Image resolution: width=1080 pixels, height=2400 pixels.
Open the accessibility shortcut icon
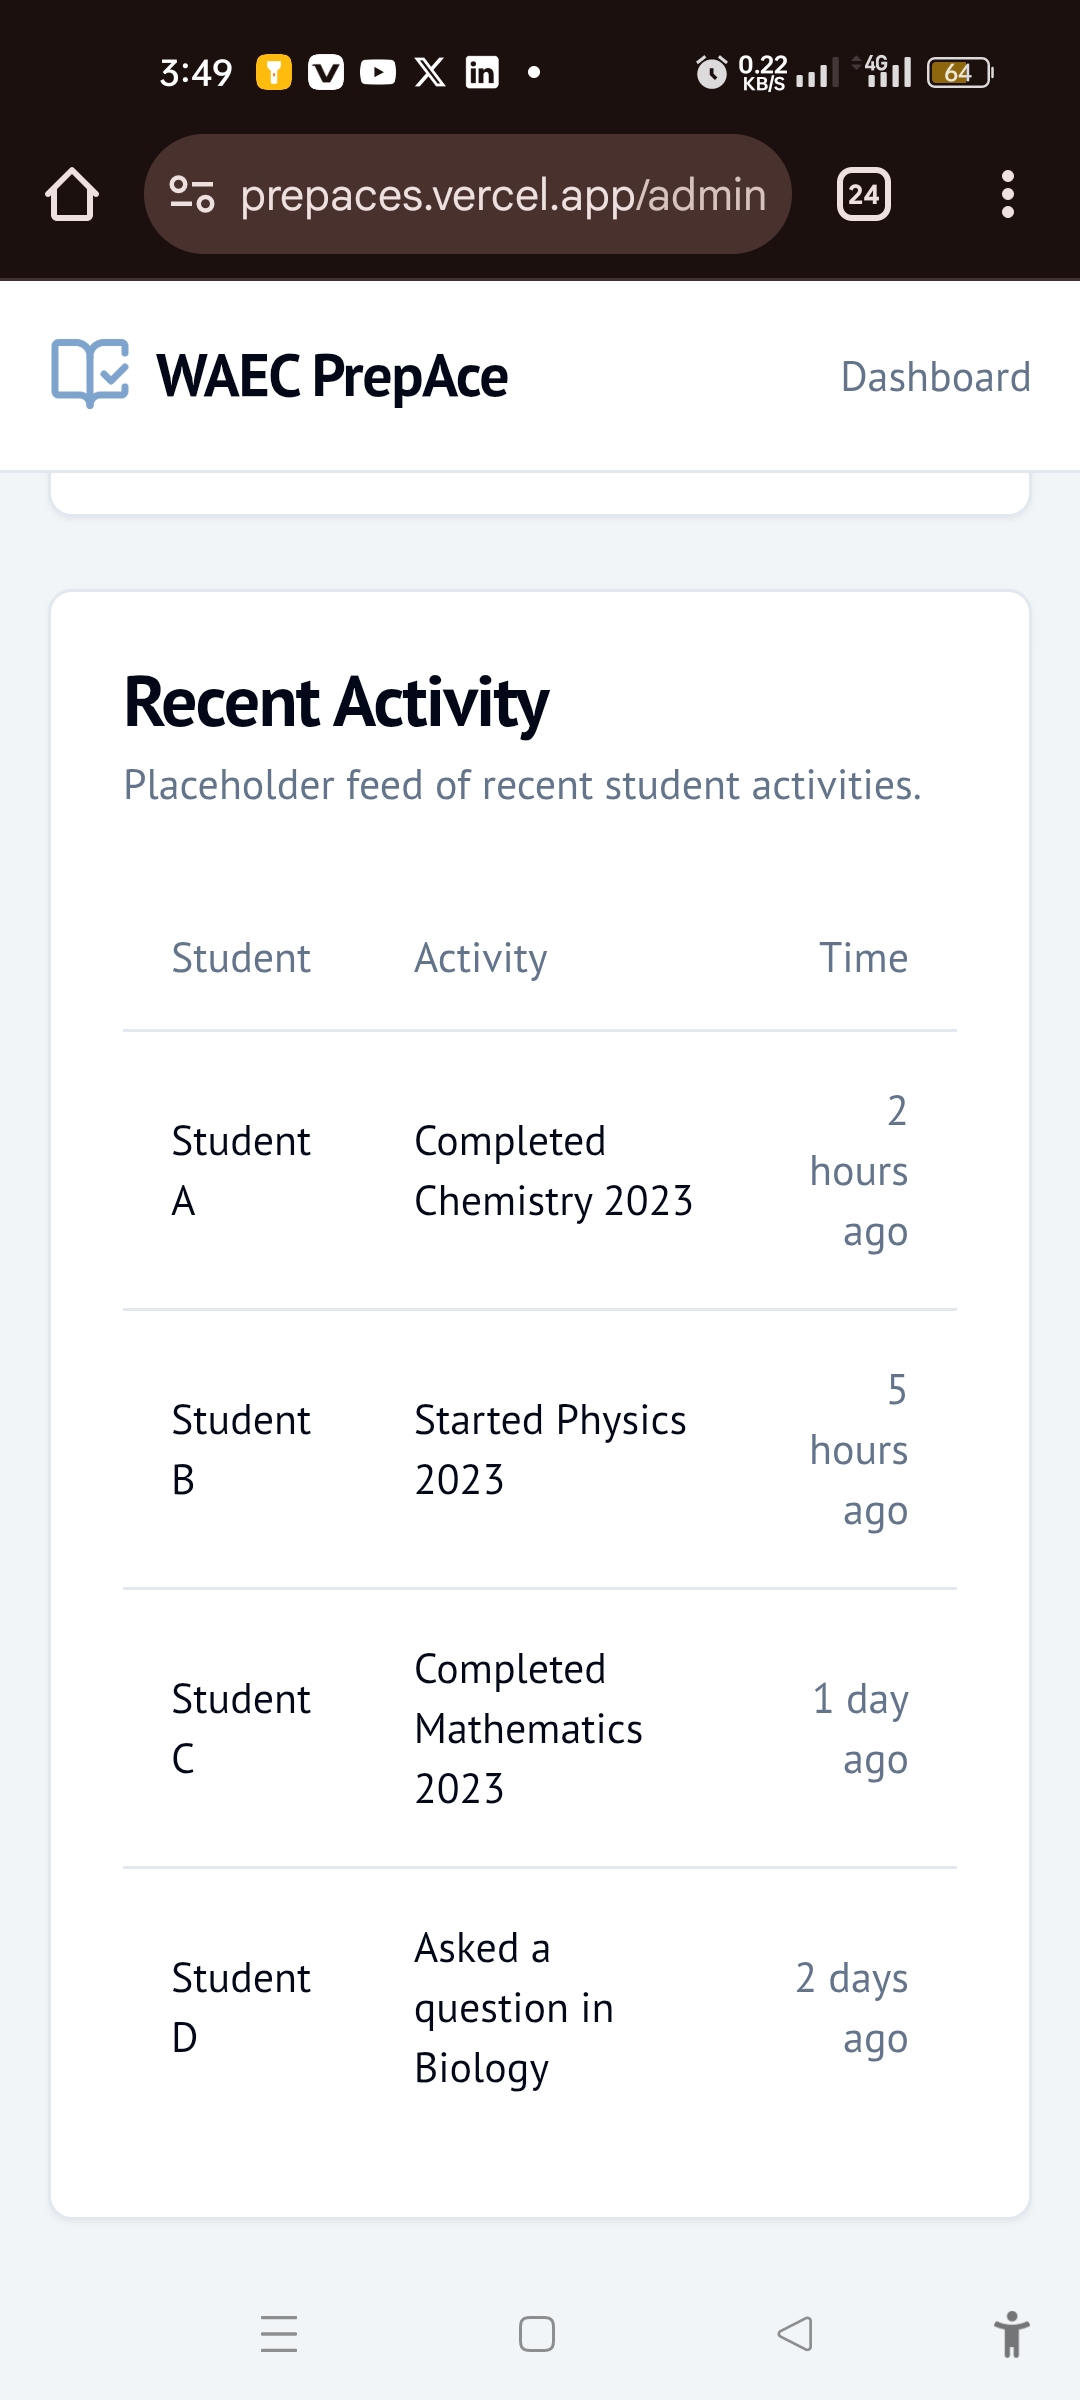pos(1011,2334)
